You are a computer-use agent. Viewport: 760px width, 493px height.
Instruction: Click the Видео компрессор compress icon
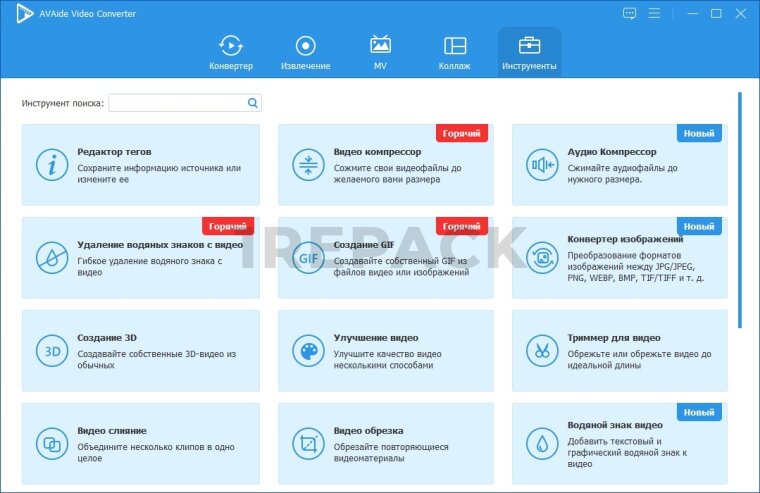pyautogui.click(x=307, y=165)
